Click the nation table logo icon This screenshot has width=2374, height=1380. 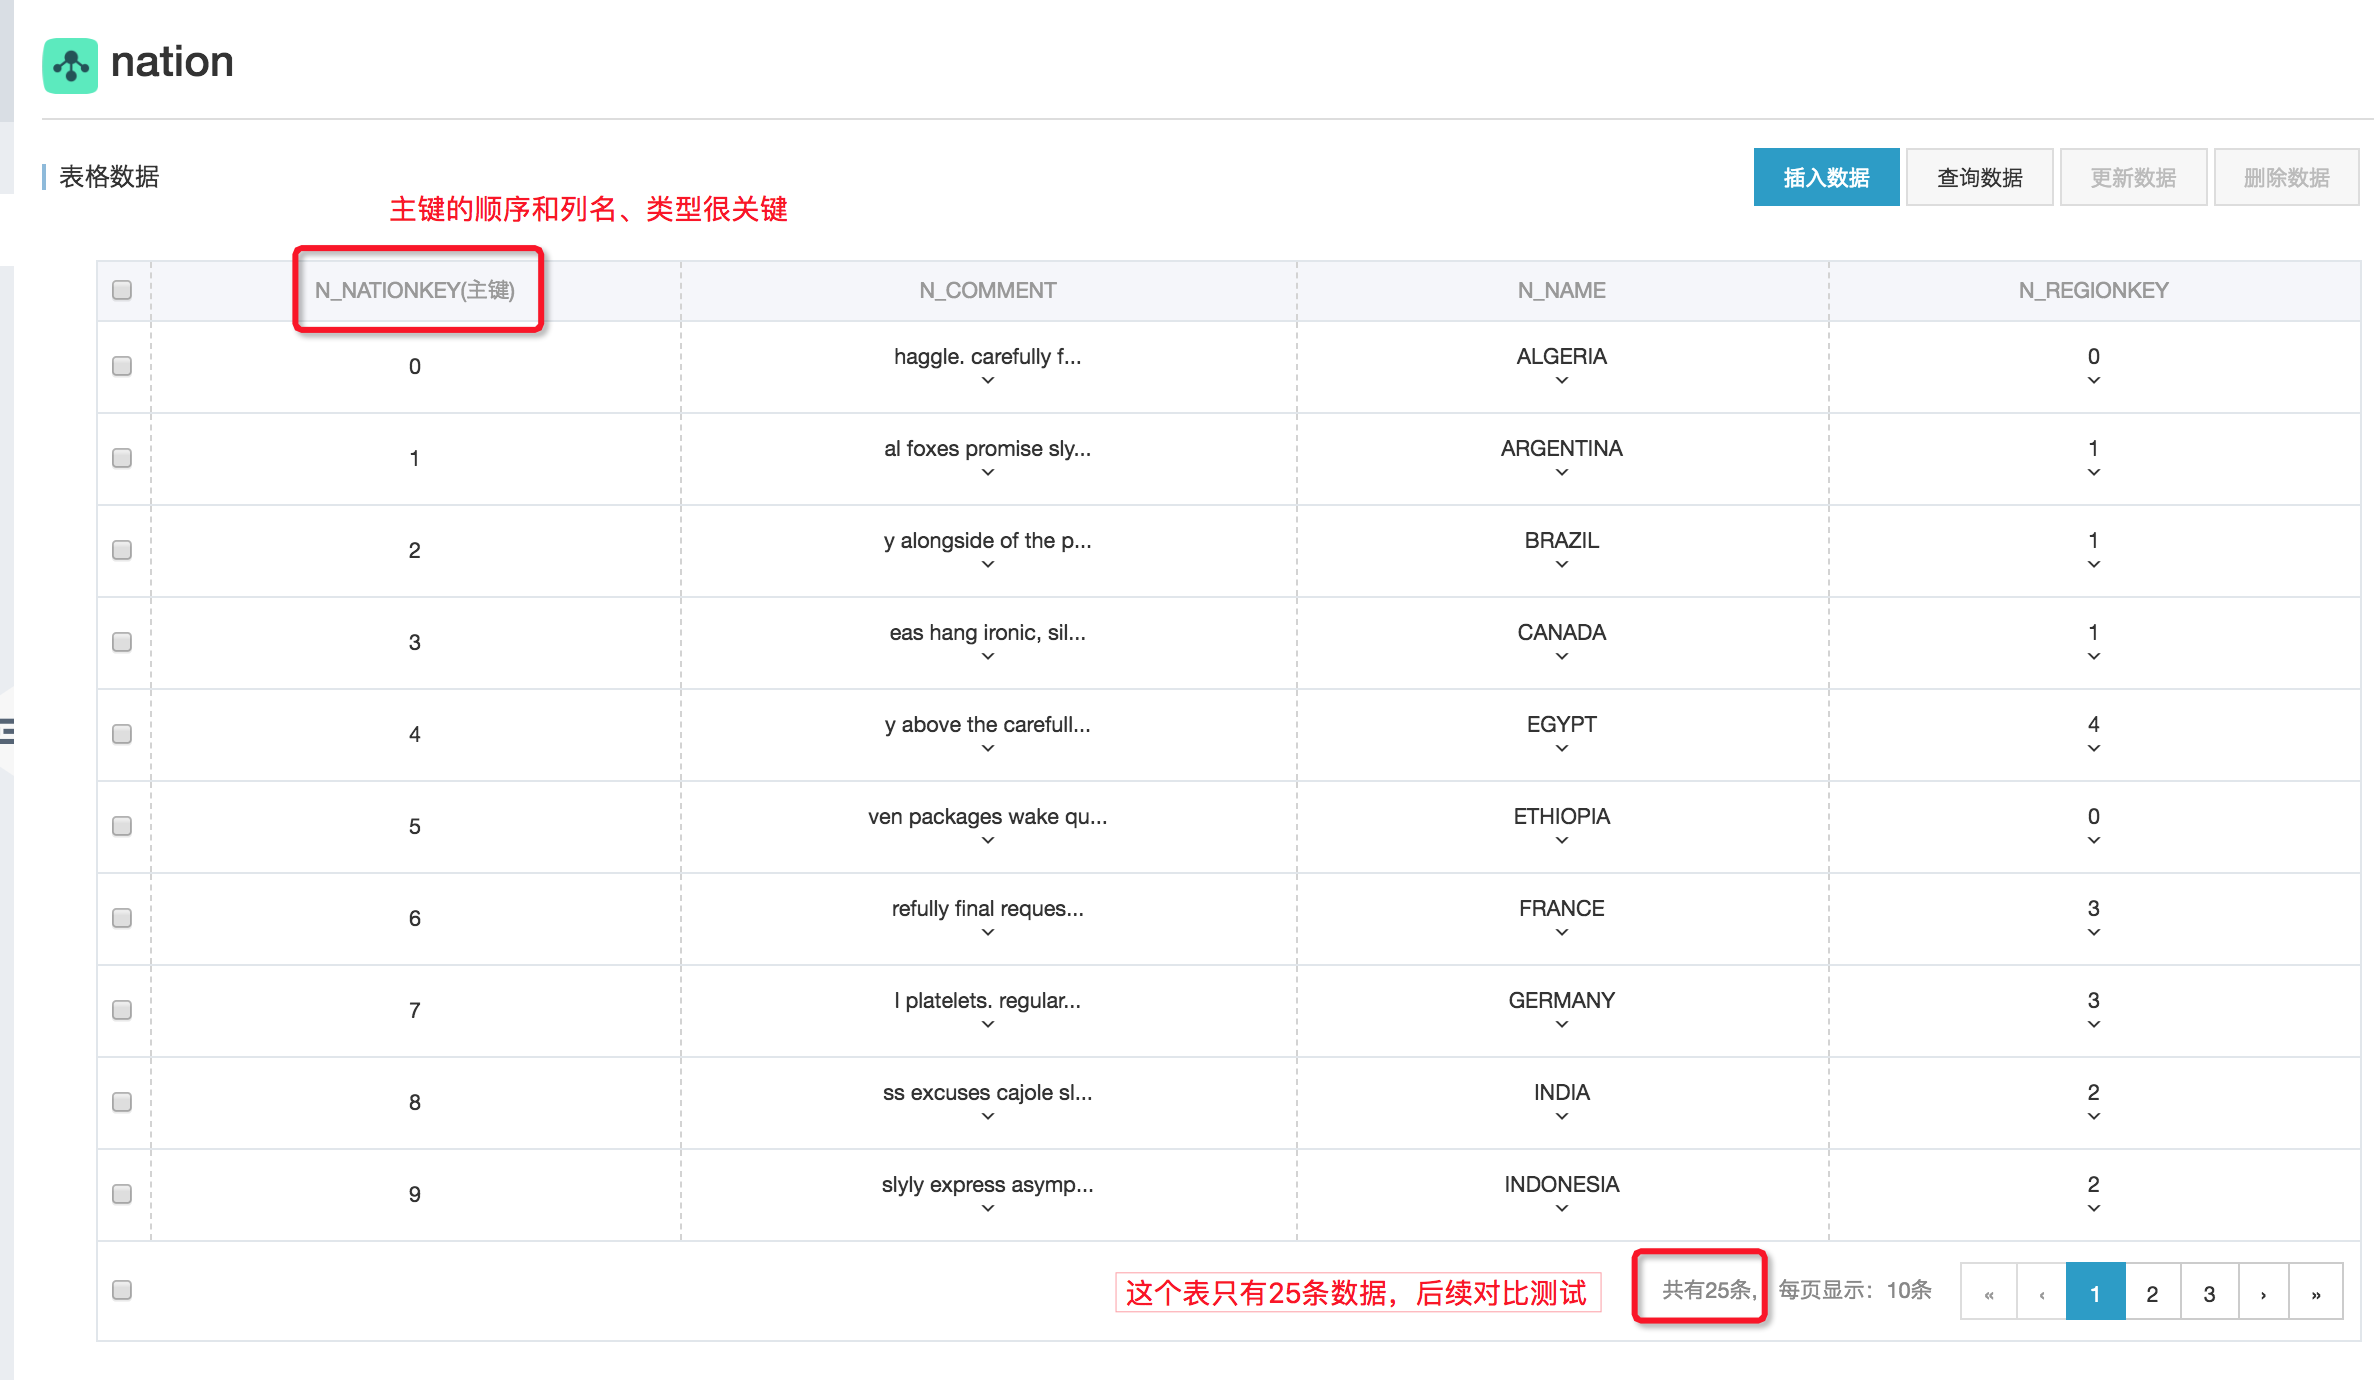point(70,65)
